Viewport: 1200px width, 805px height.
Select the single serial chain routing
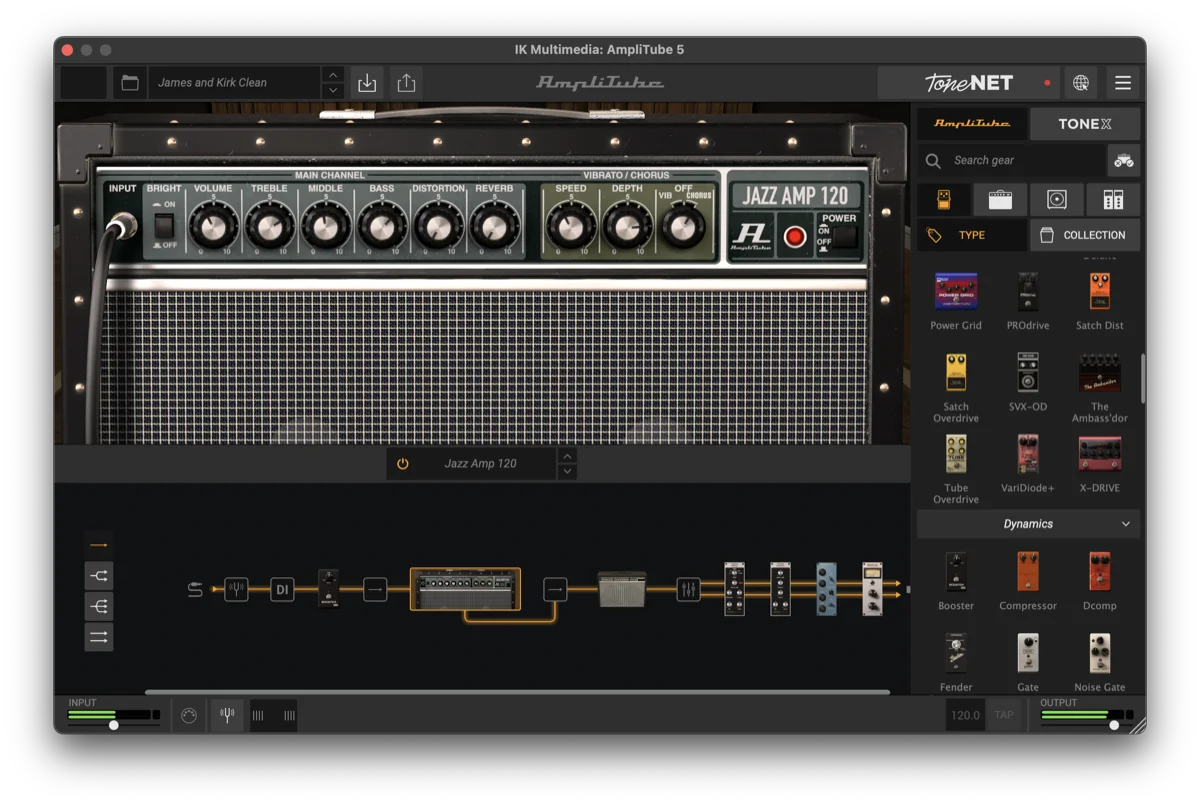(x=99, y=545)
